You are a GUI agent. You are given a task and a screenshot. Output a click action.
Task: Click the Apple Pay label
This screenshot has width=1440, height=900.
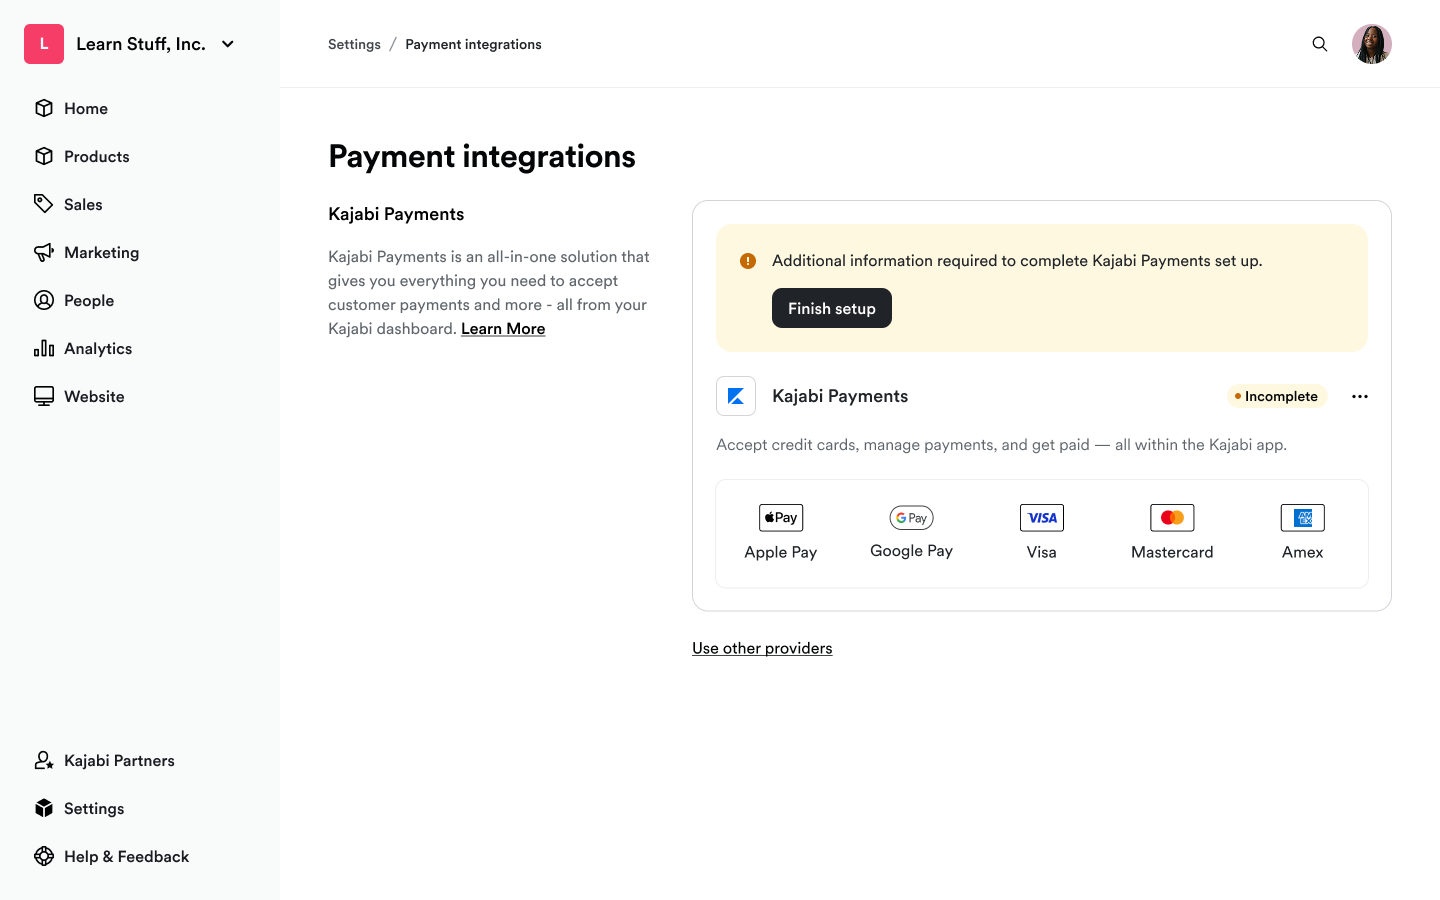click(x=781, y=552)
